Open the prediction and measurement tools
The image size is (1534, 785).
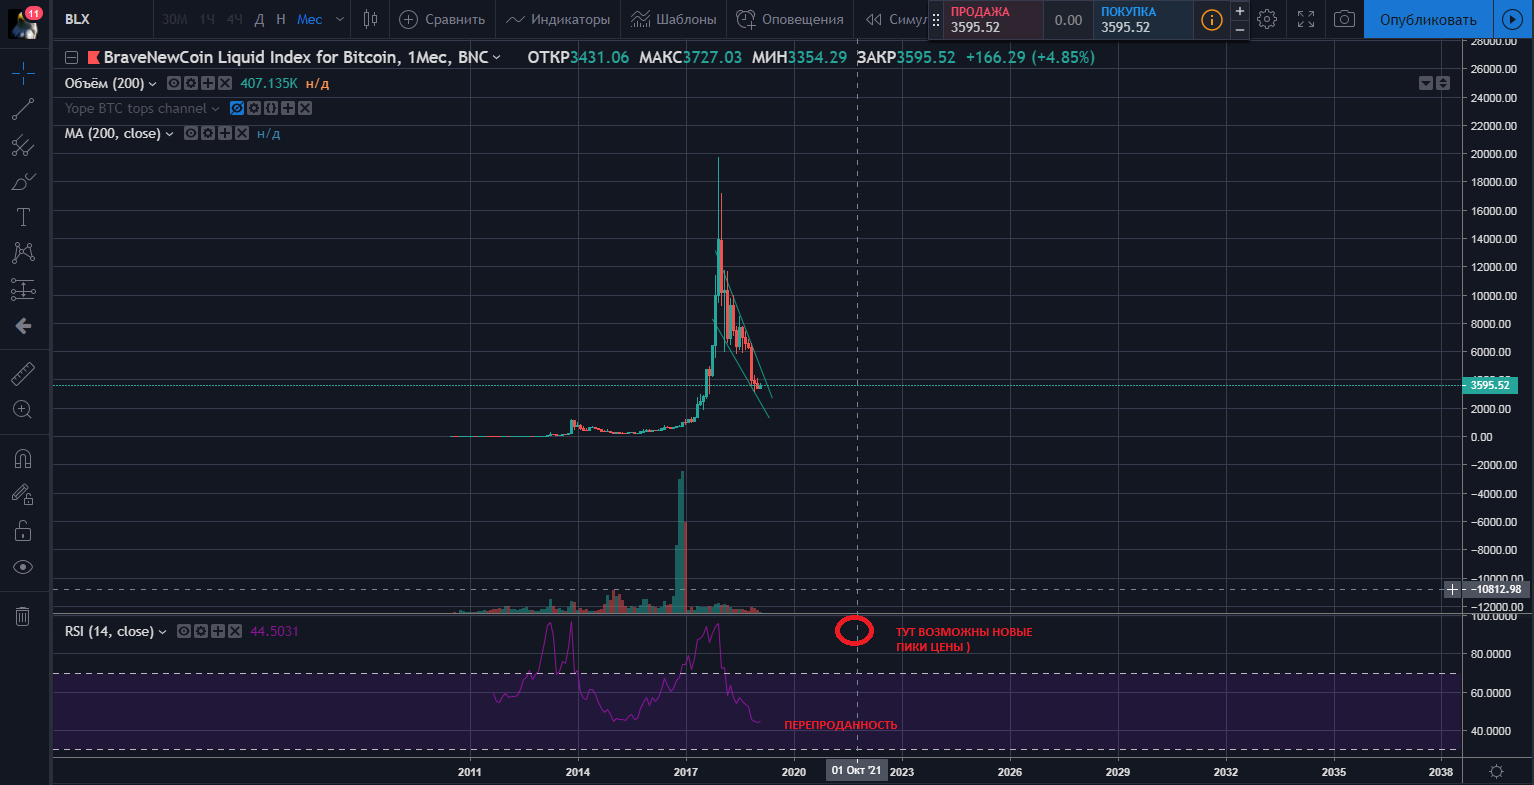23,290
